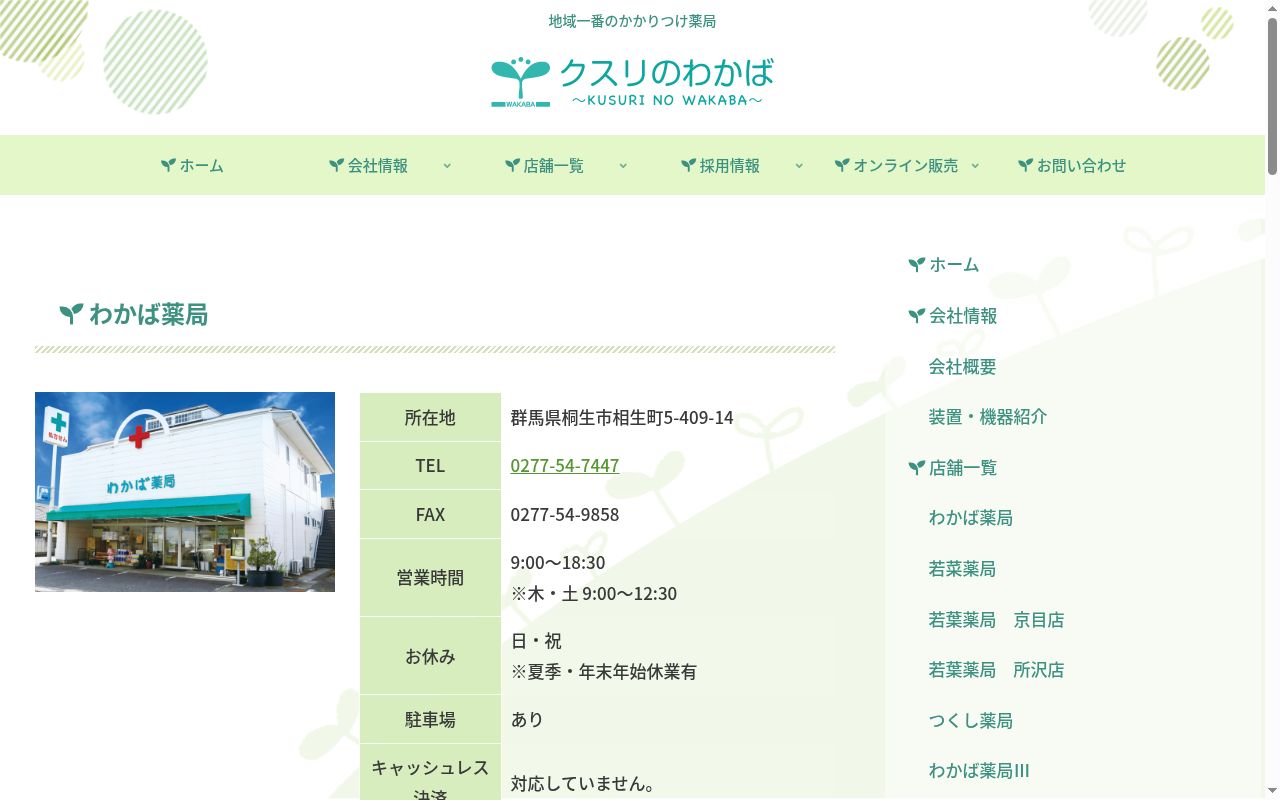Click the Kusuri no Wakaba logo
Image resolution: width=1280 pixels, height=800 pixels.
tap(632, 82)
